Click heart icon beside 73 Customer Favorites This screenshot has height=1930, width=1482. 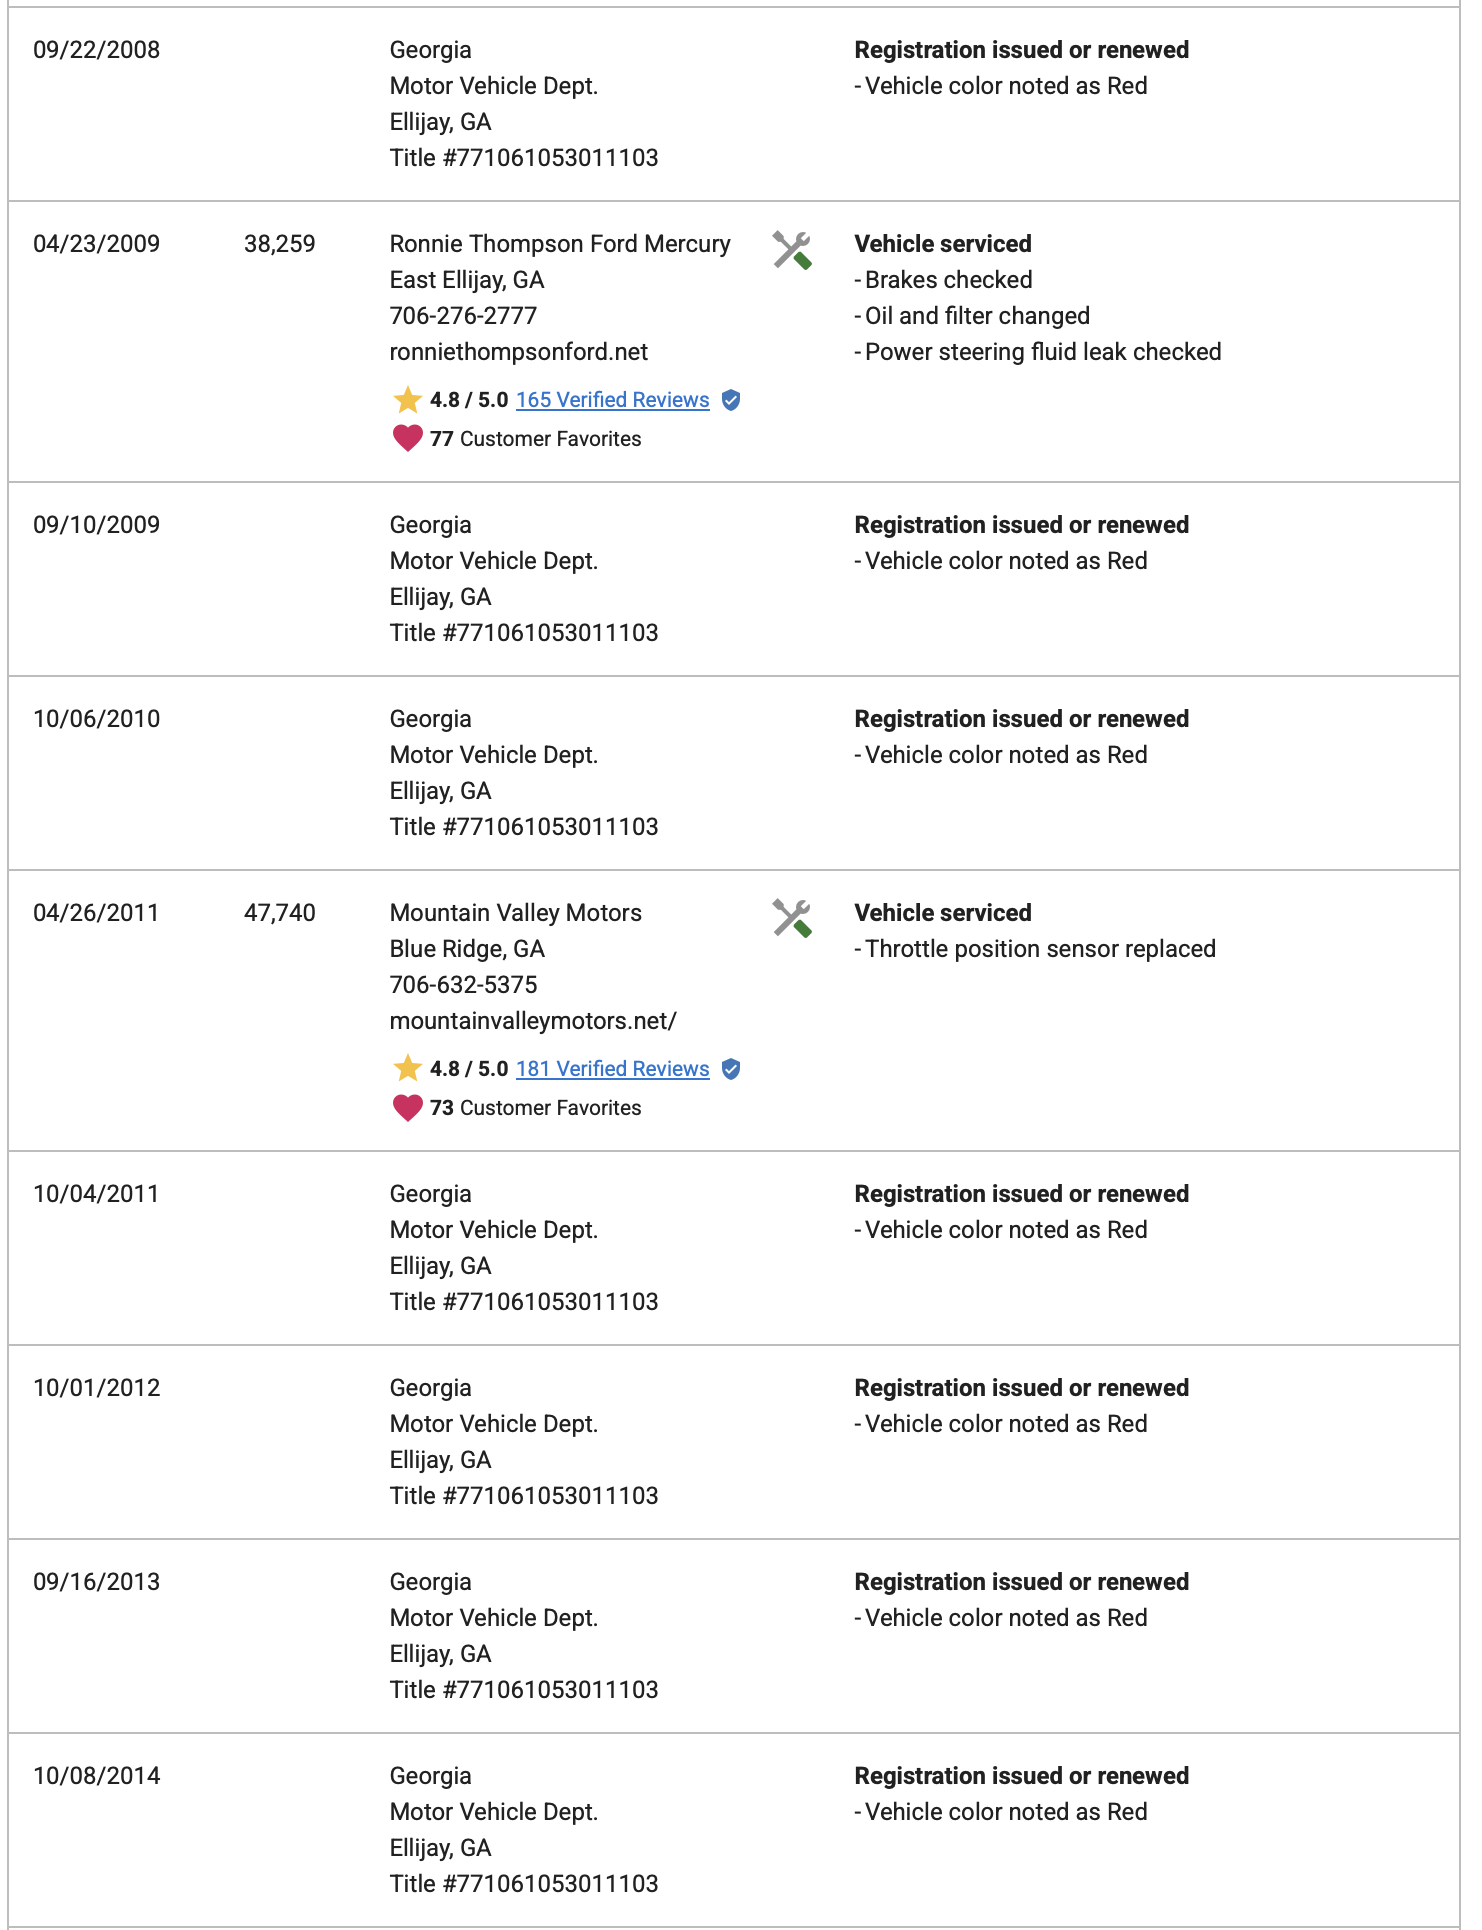coord(407,1107)
